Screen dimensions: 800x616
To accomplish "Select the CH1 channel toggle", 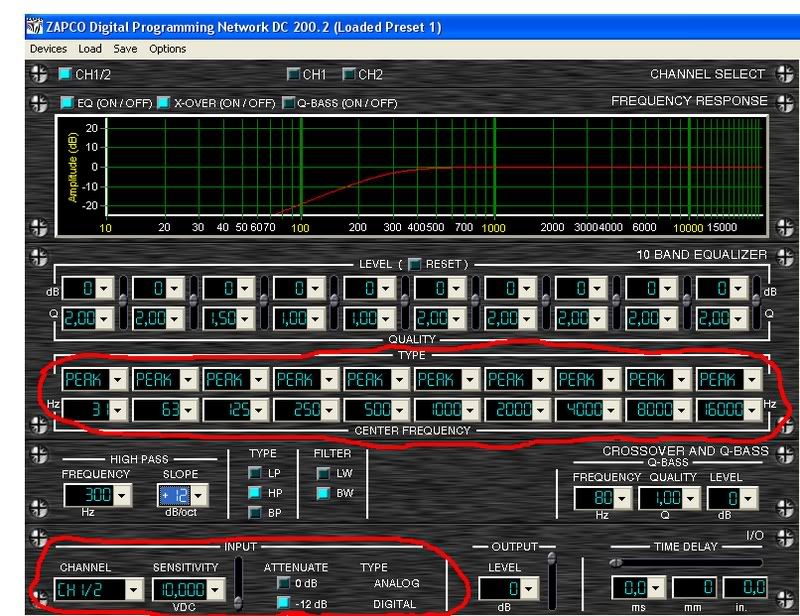I will [293, 74].
